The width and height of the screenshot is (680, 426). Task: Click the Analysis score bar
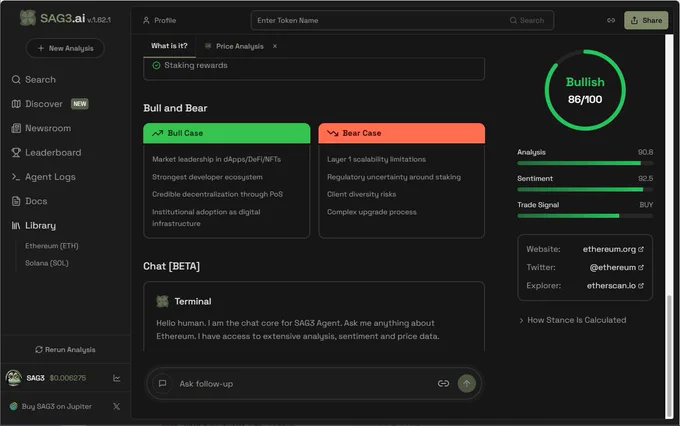click(585, 163)
